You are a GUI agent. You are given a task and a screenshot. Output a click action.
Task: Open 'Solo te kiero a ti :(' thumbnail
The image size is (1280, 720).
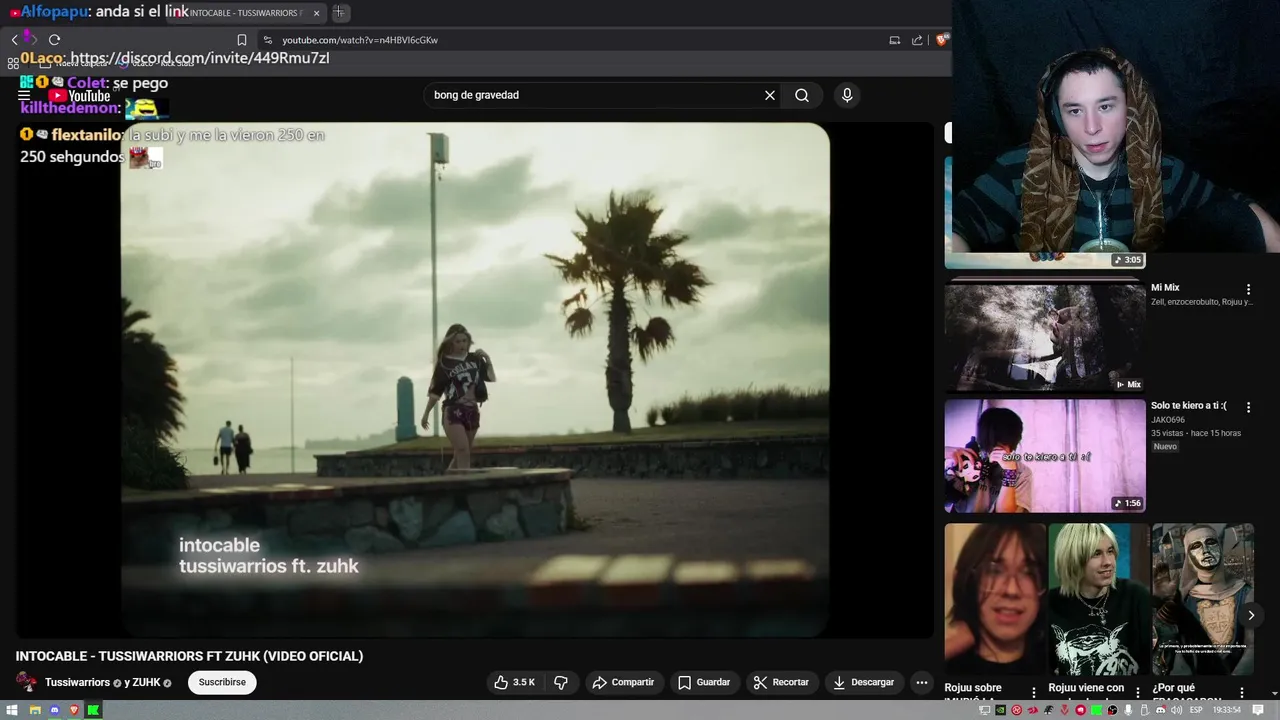pyautogui.click(x=1045, y=456)
